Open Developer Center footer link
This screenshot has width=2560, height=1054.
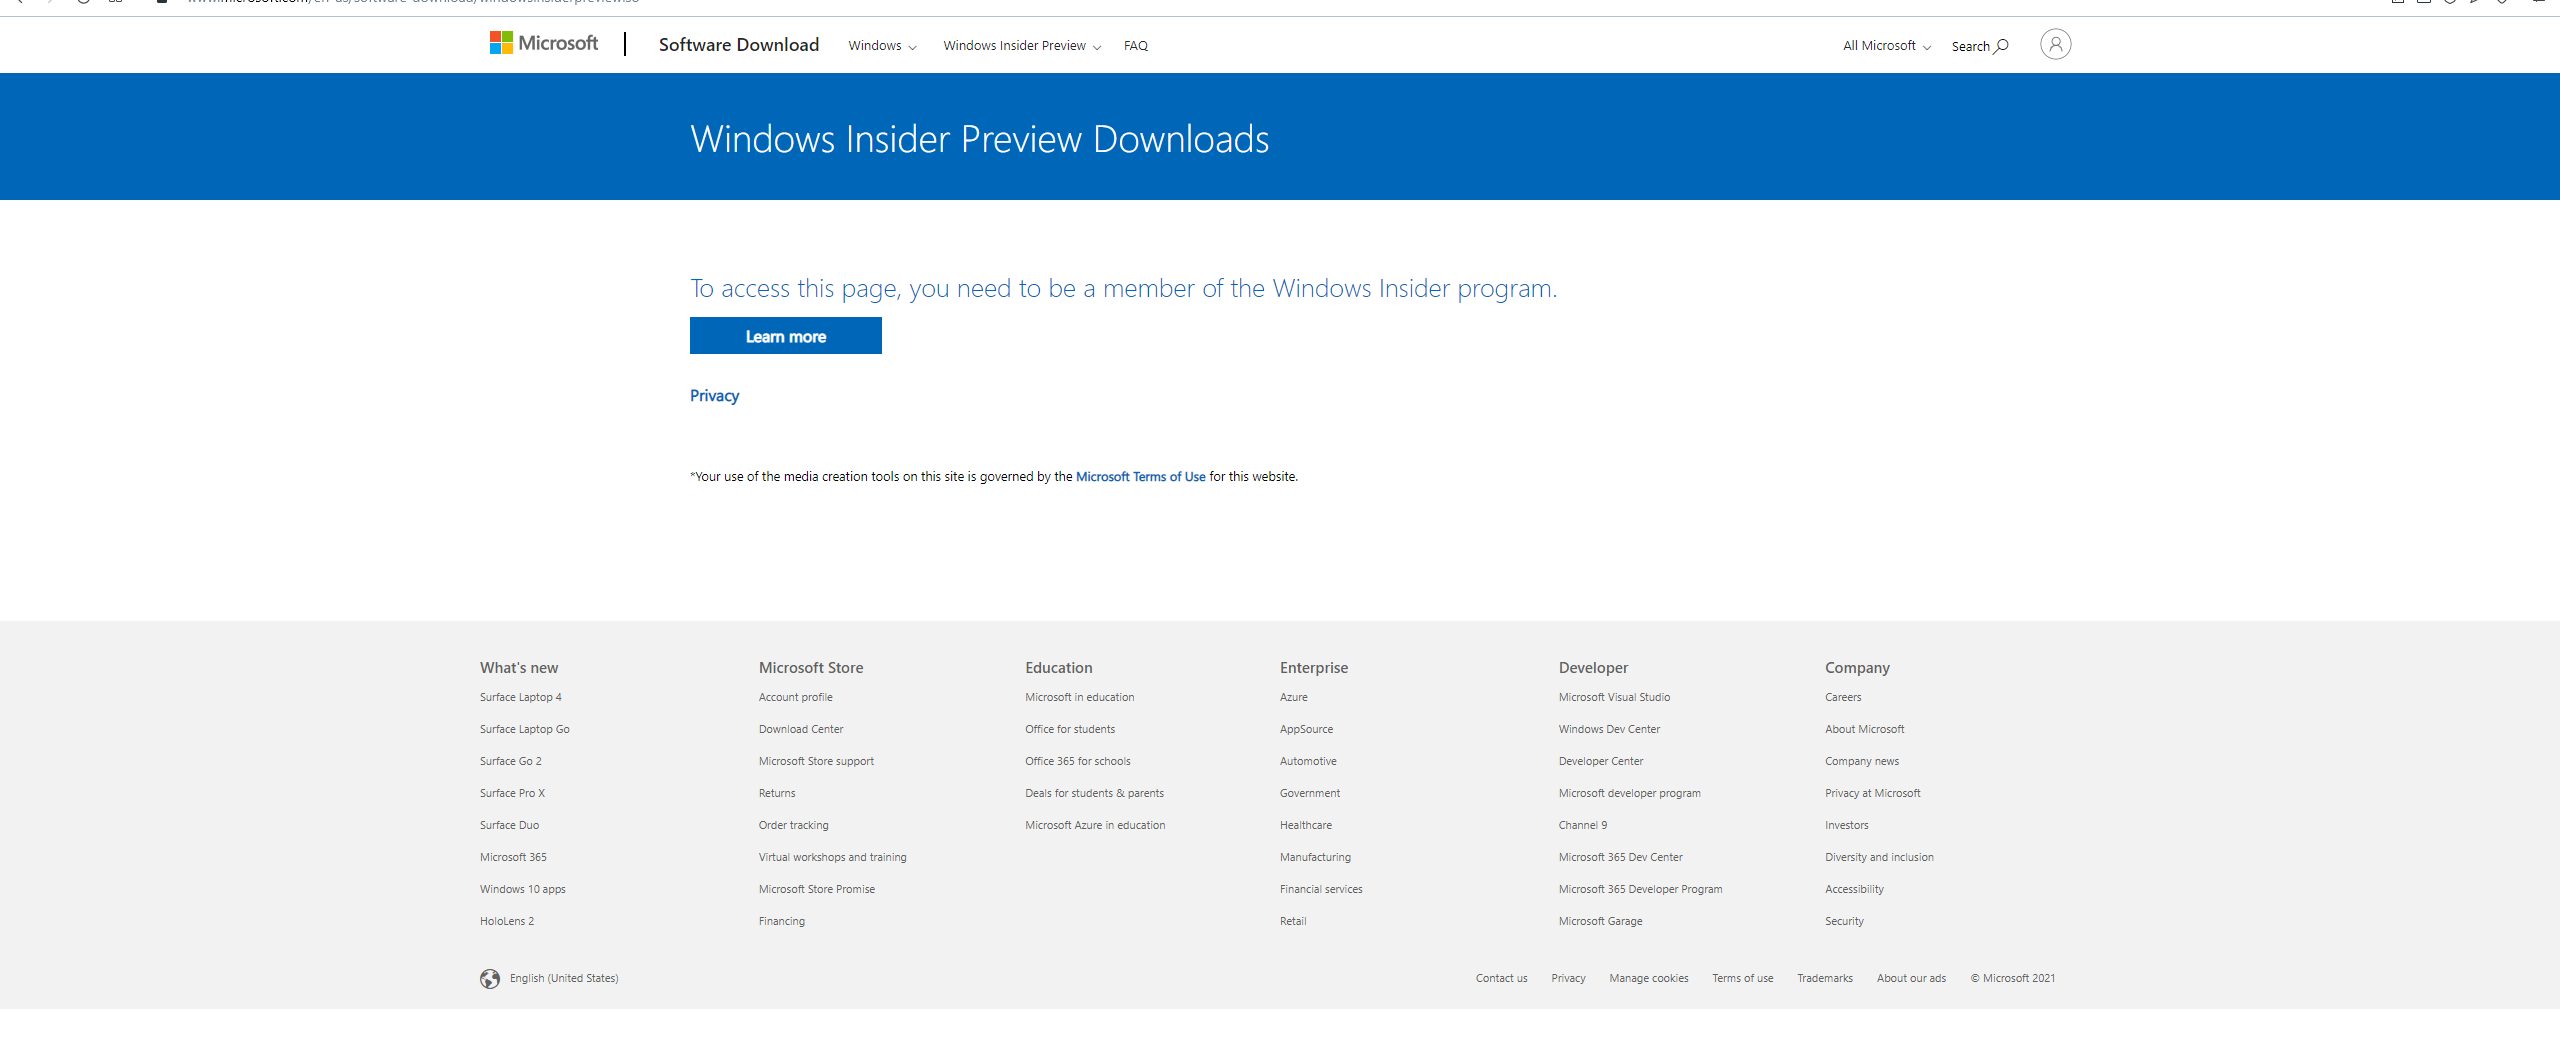1601,762
